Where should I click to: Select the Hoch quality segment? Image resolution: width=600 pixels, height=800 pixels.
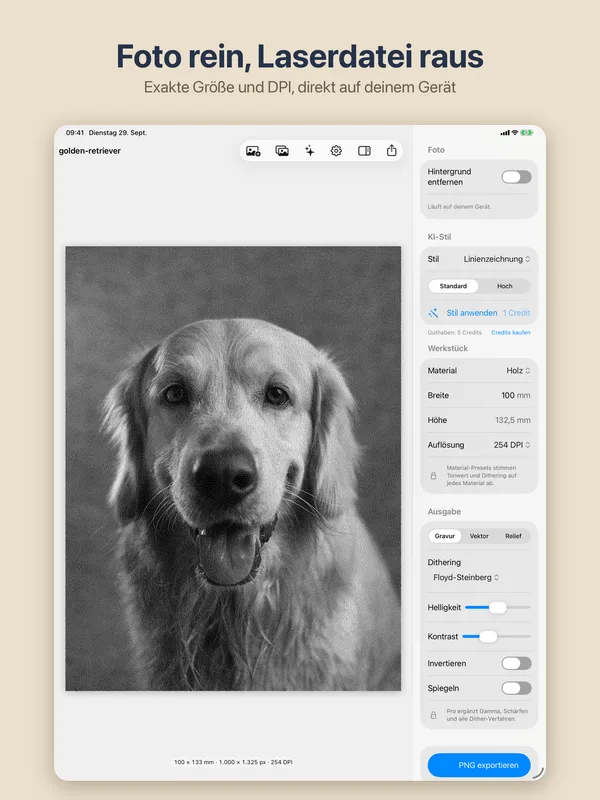505,286
